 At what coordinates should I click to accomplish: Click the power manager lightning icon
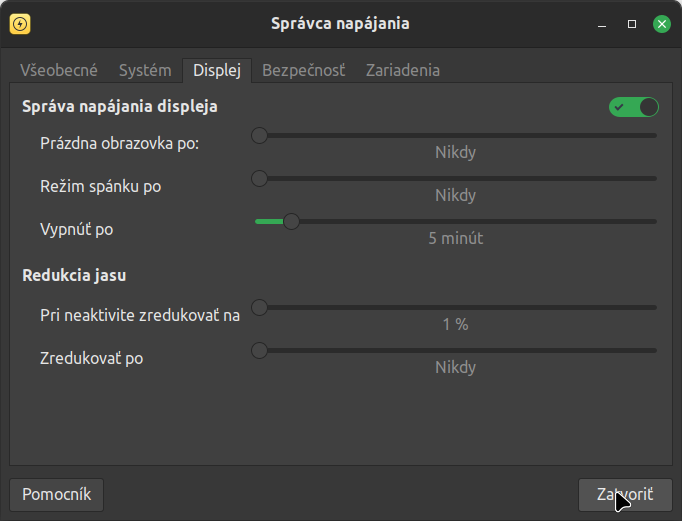click(x=20, y=23)
